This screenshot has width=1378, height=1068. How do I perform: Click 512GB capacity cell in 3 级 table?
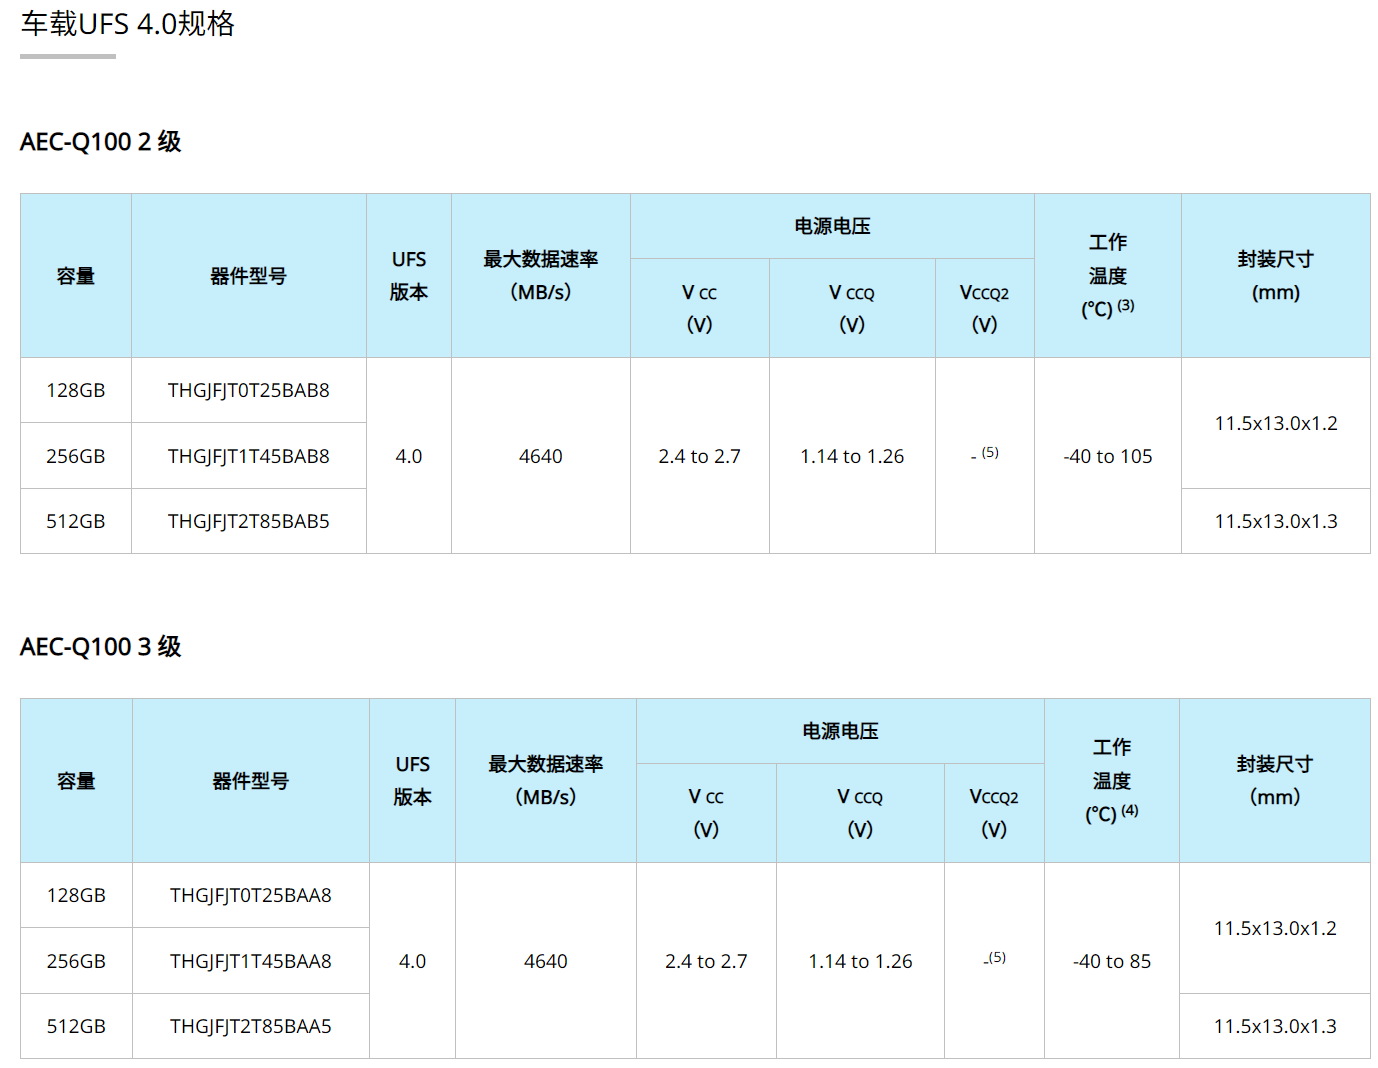pyautogui.click(x=76, y=1026)
